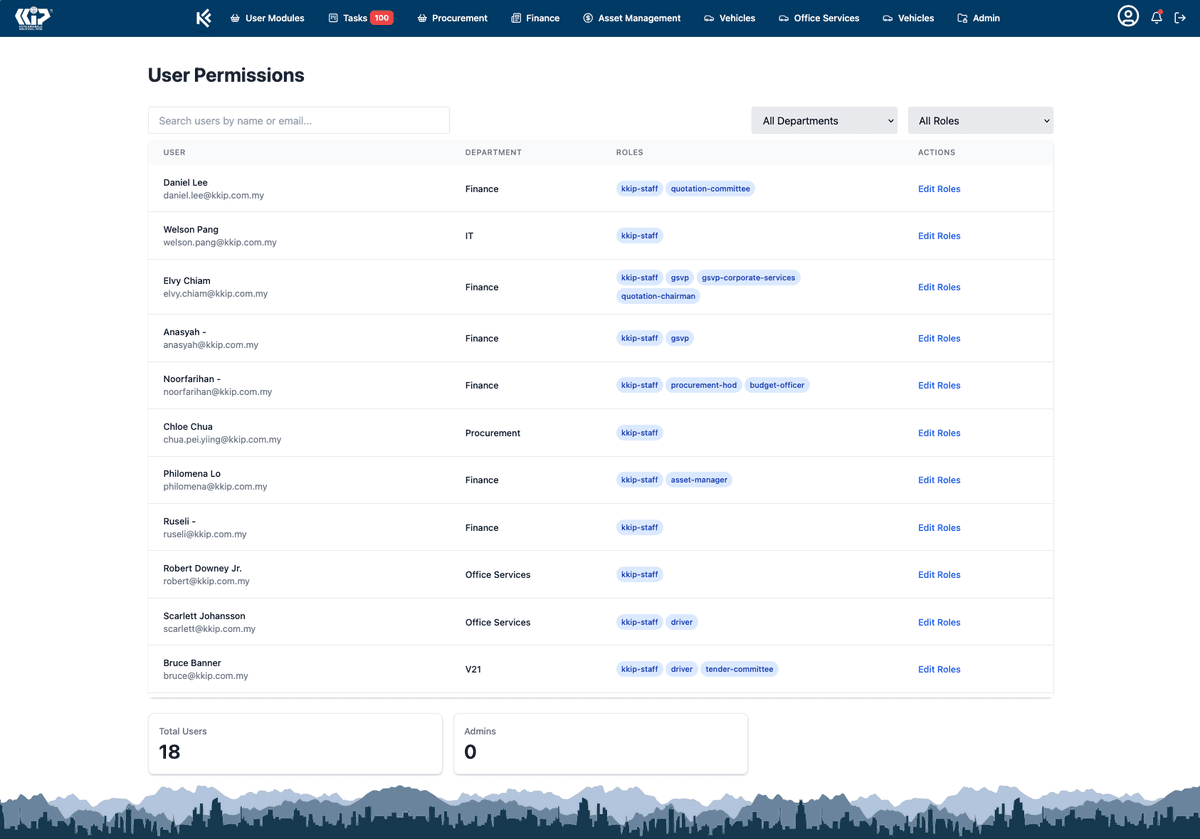1200x839 pixels.
Task: Go to the Office Services menu
Action: tap(818, 18)
